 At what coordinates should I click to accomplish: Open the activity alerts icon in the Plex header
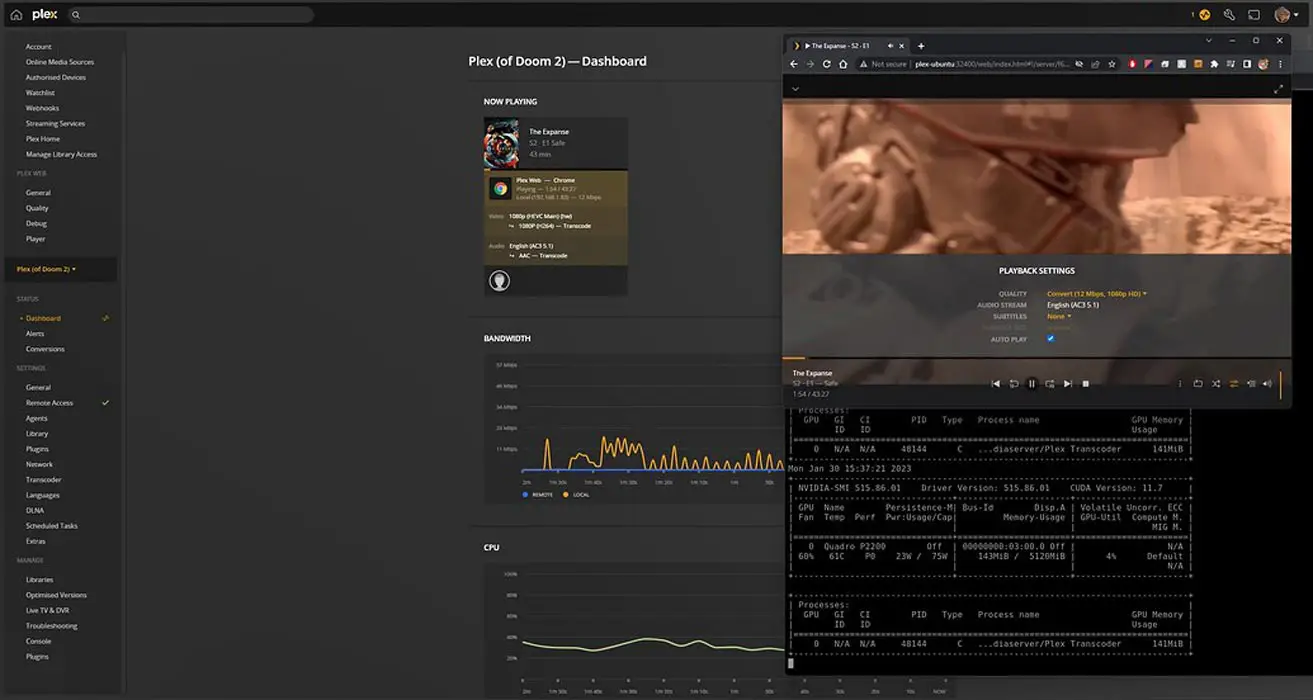click(1204, 15)
